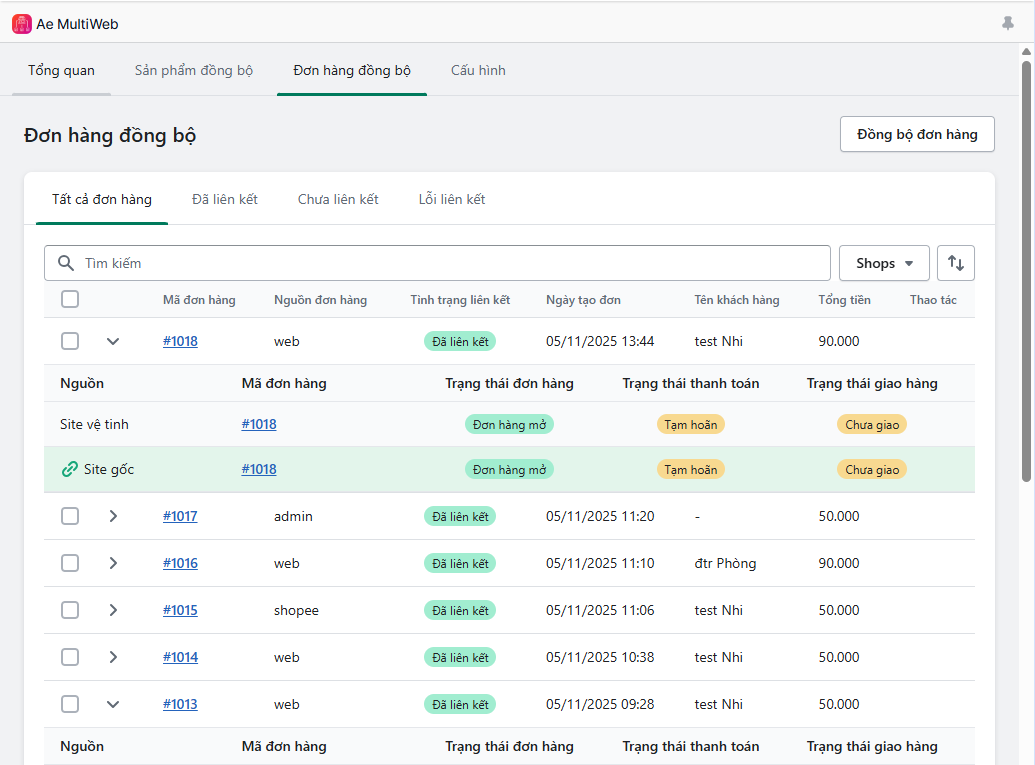Open the Sản phẩm đồng bộ tab
This screenshot has width=1035, height=765.
point(194,70)
